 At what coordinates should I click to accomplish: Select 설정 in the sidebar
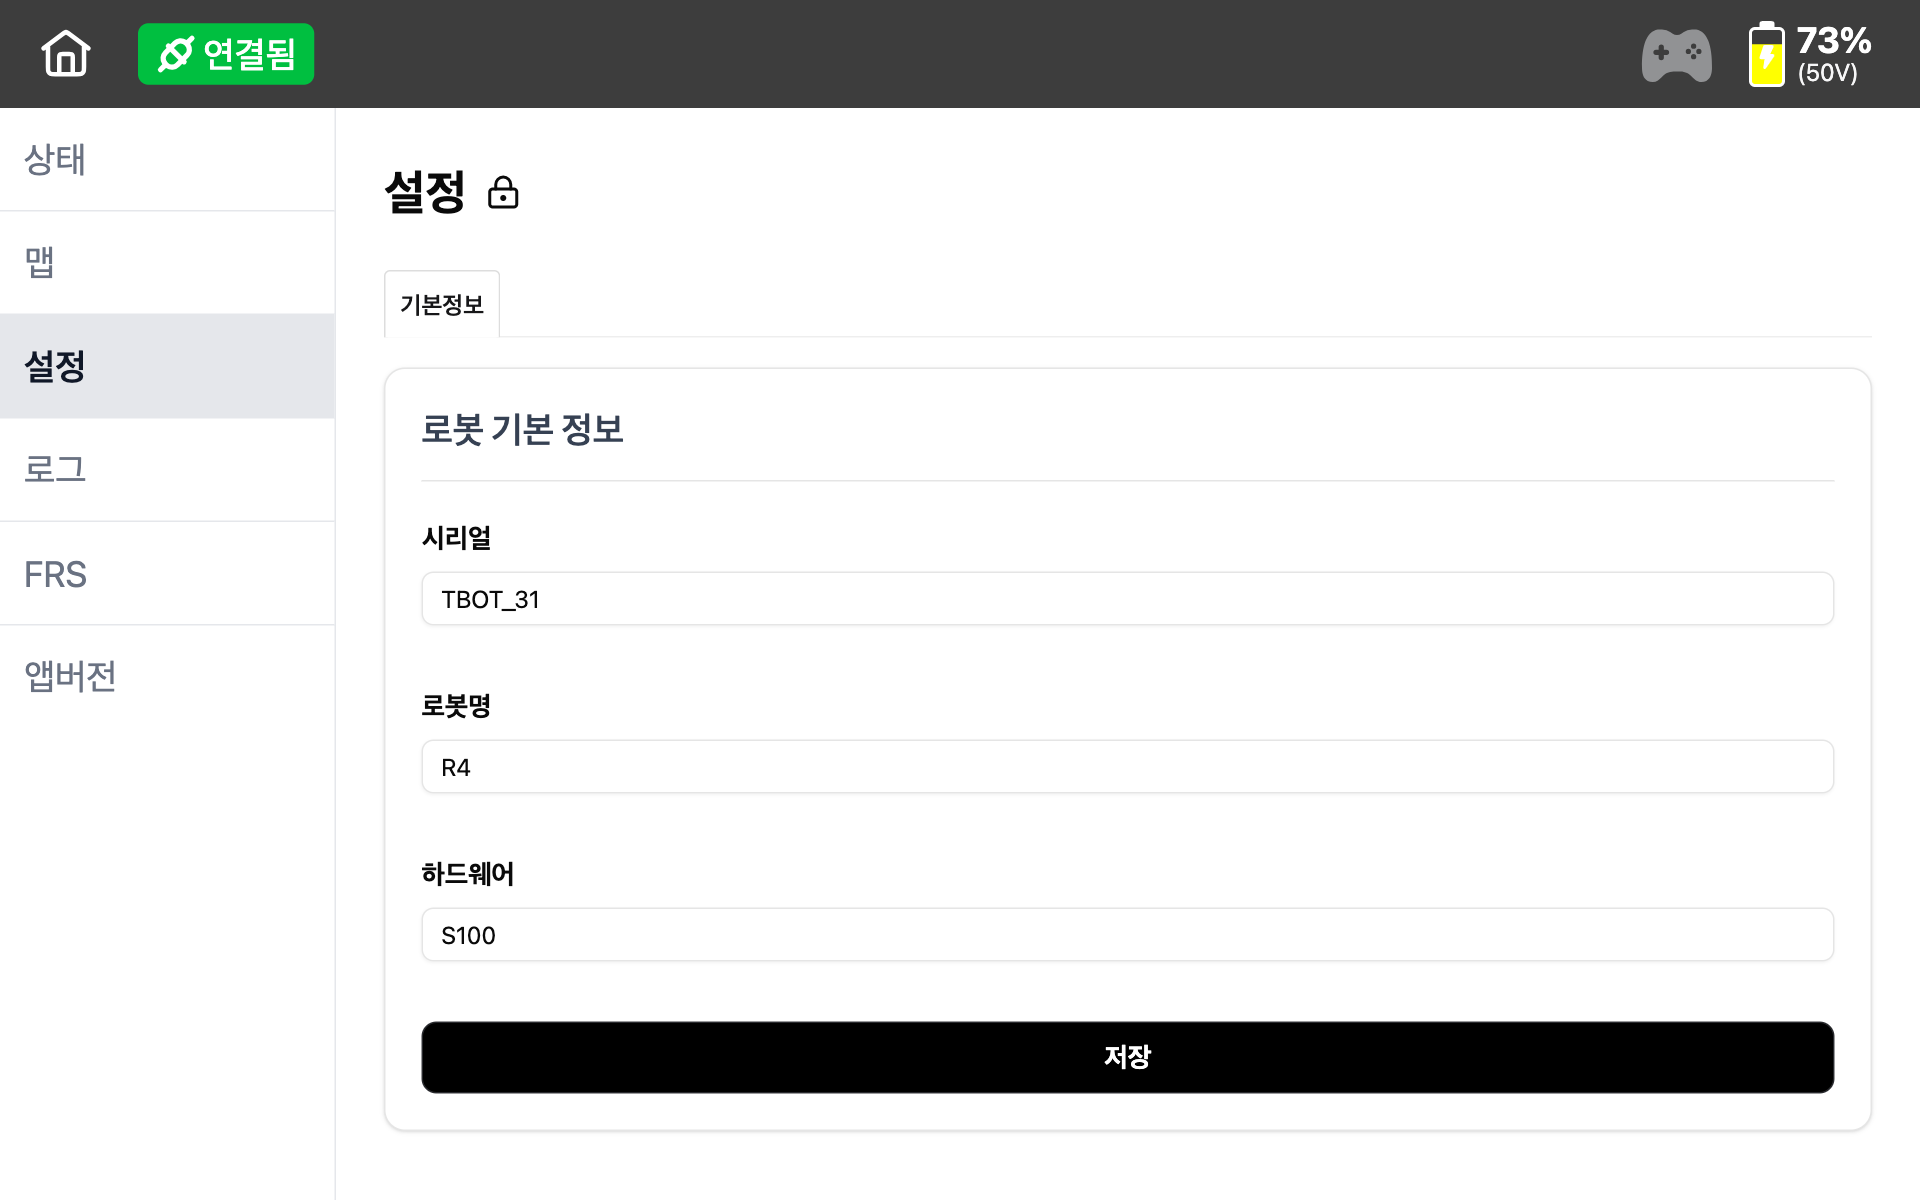[x=167, y=366]
